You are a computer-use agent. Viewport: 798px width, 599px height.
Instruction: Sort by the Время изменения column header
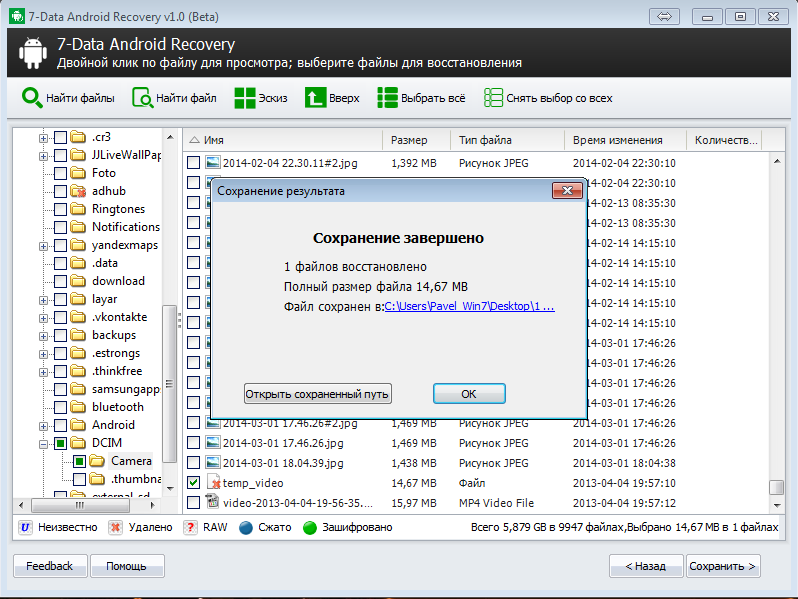point(625,140)
